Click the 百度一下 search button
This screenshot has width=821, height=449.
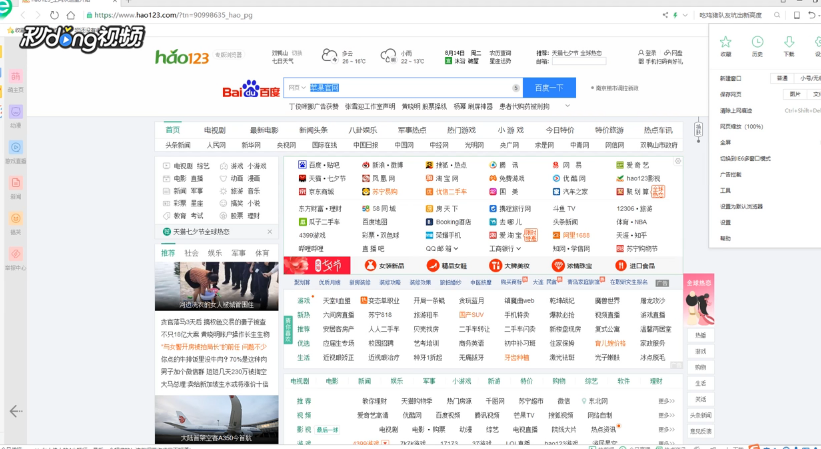tap(549, 87)
